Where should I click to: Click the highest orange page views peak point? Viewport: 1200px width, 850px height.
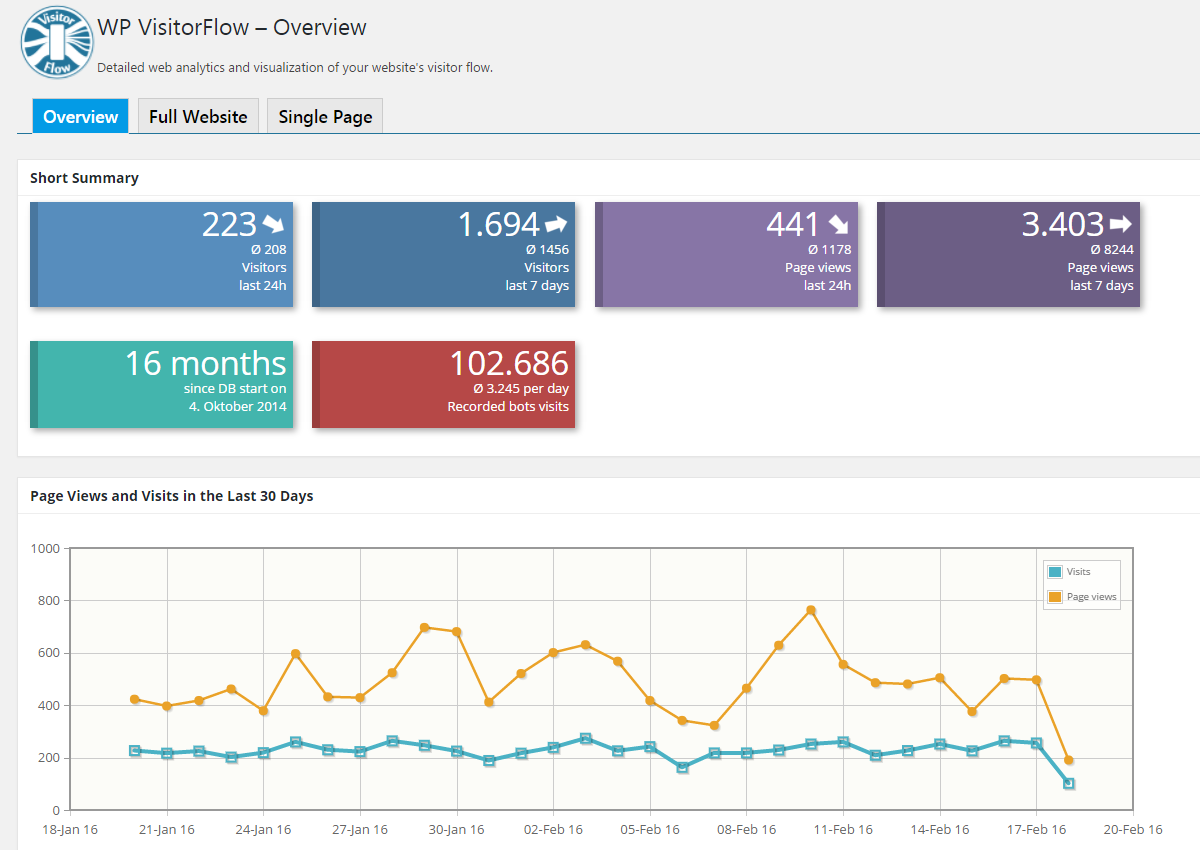(811, 610)
